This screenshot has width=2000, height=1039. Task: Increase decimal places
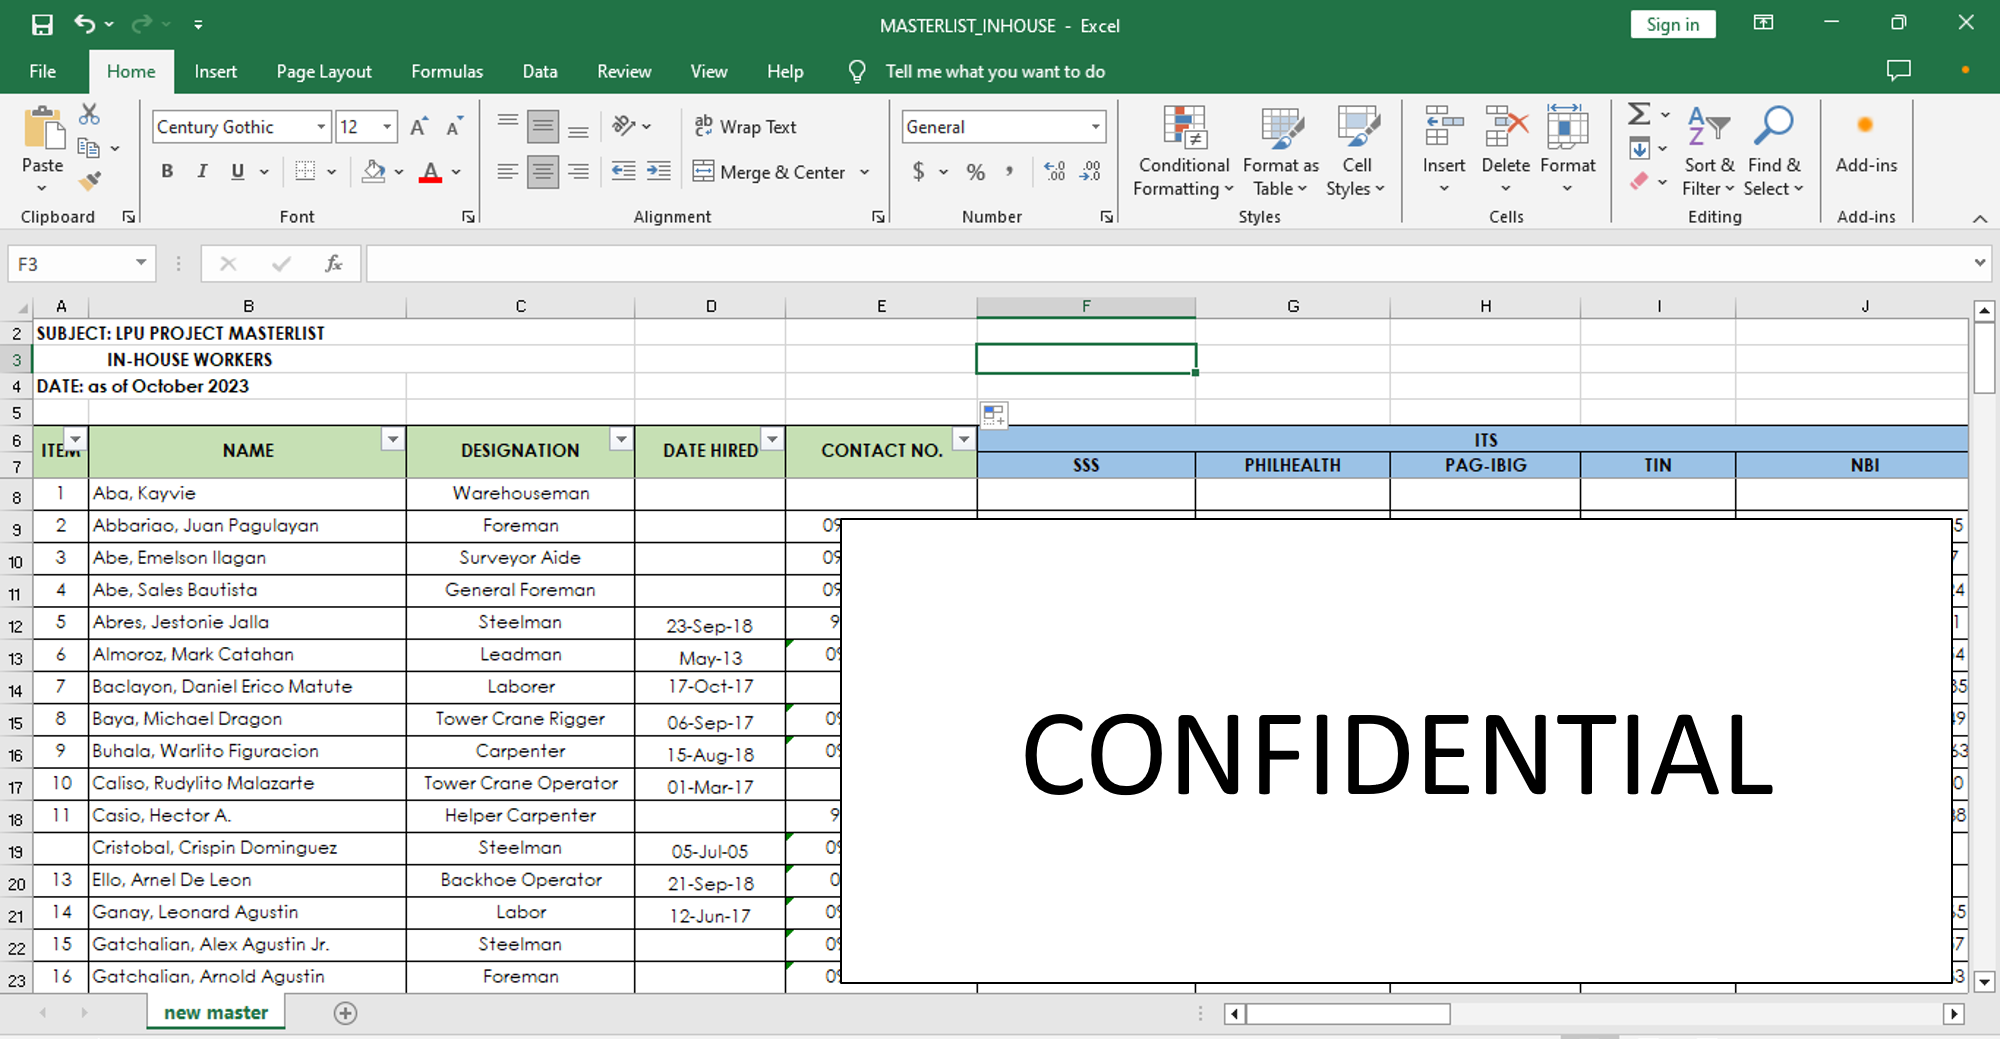(1055, 172)
